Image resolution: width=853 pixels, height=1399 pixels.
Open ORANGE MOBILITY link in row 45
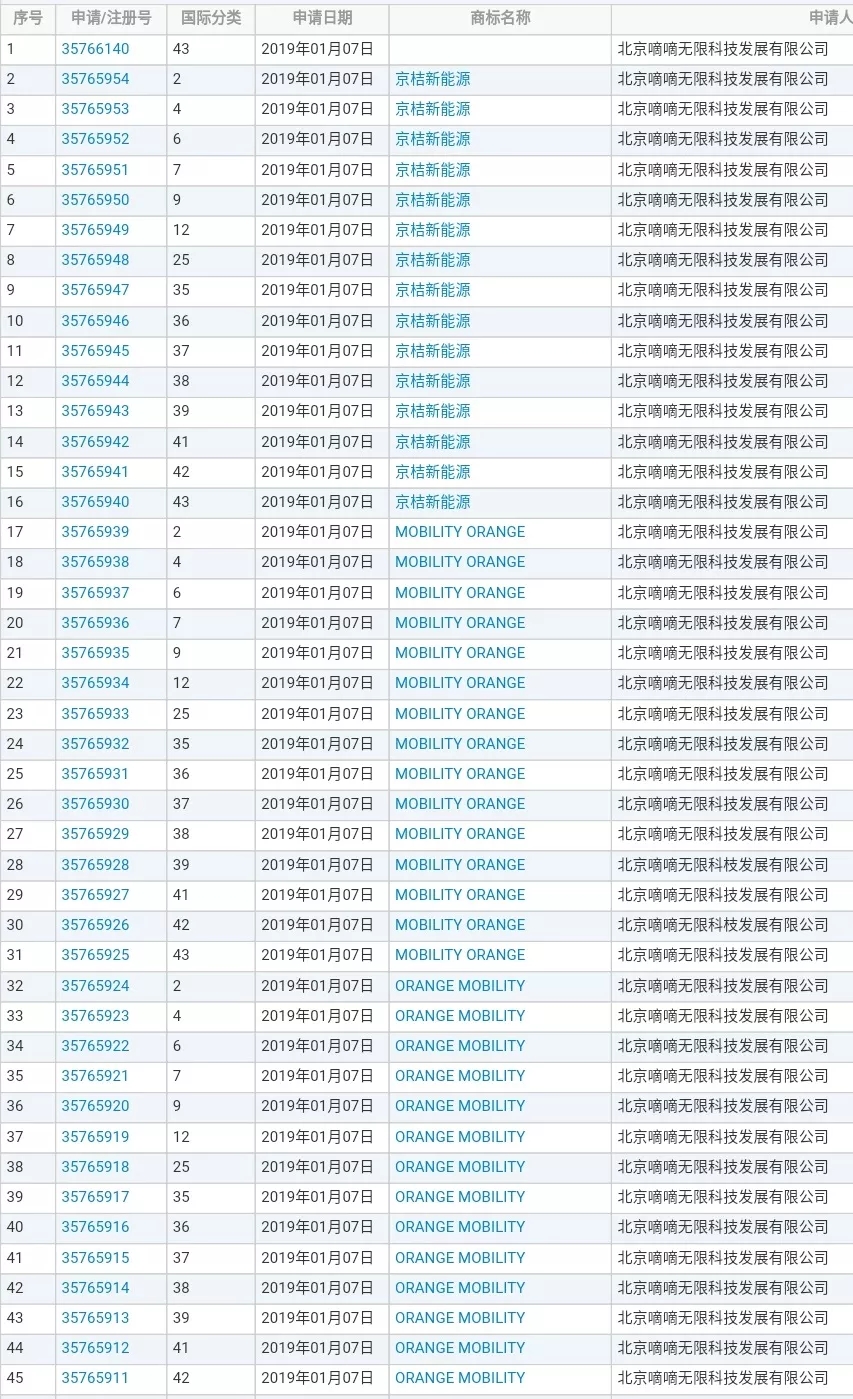click(459, 1378)
